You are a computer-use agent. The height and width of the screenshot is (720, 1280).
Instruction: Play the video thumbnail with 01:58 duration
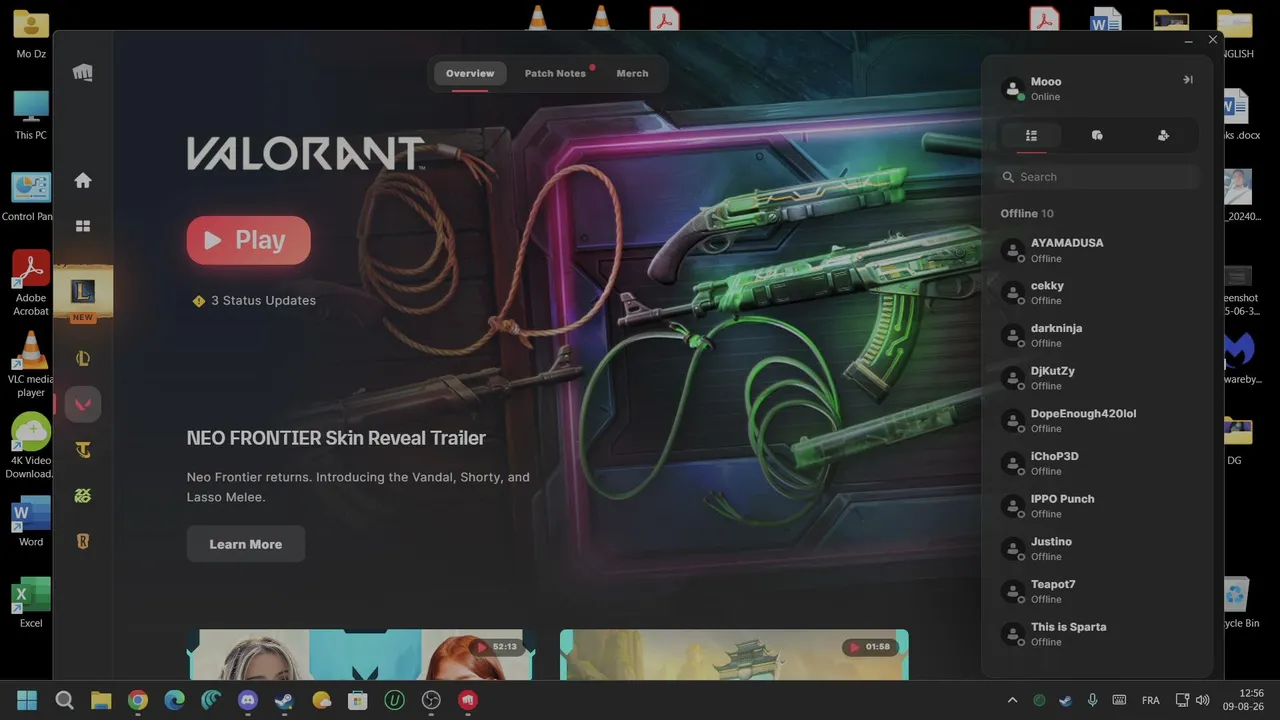point(734,655)
